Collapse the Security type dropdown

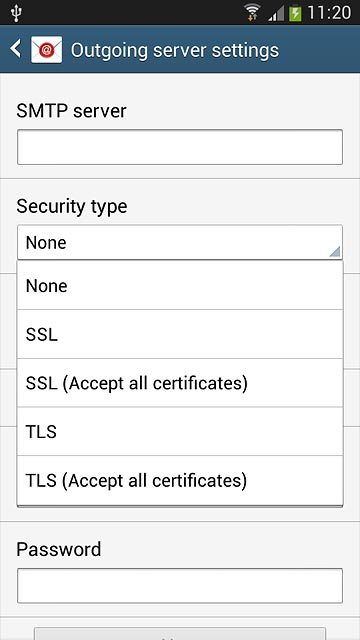pos(180,242)
